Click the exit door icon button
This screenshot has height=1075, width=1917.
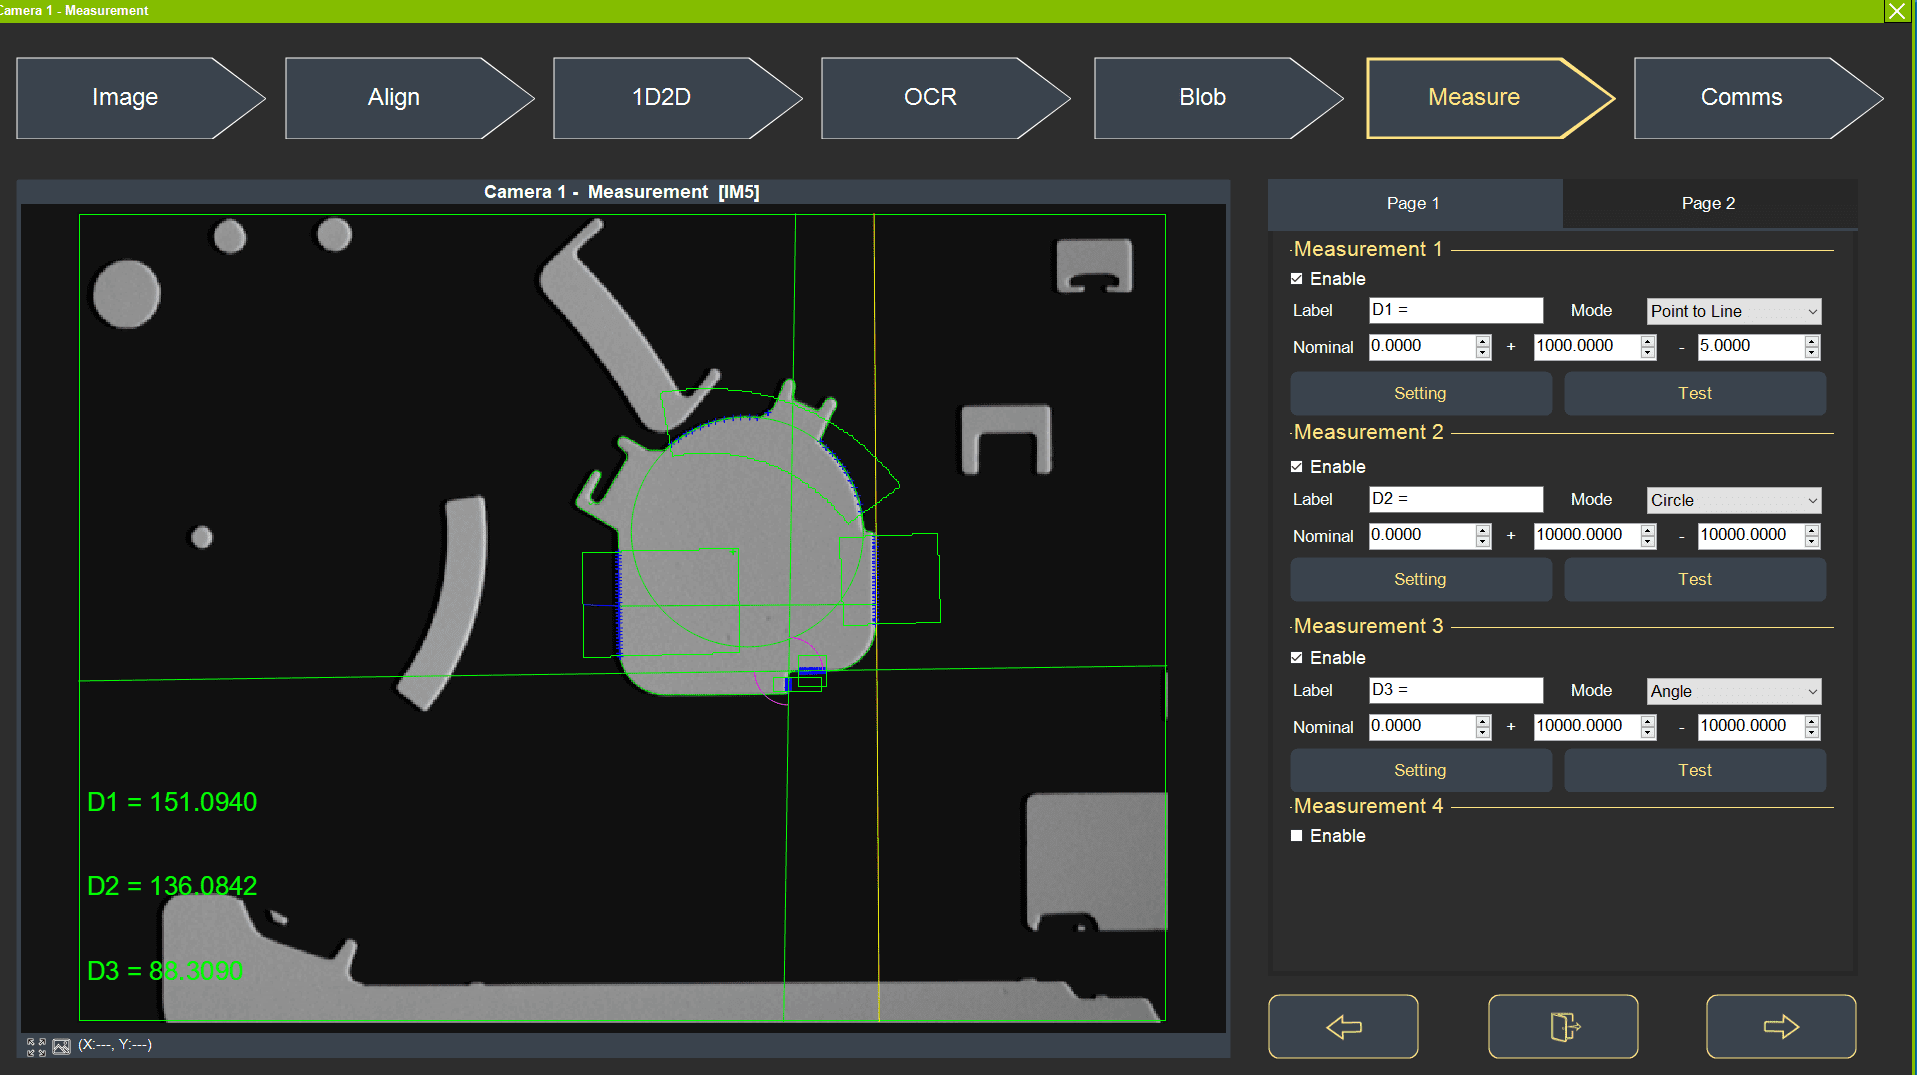(1563, 1026)
